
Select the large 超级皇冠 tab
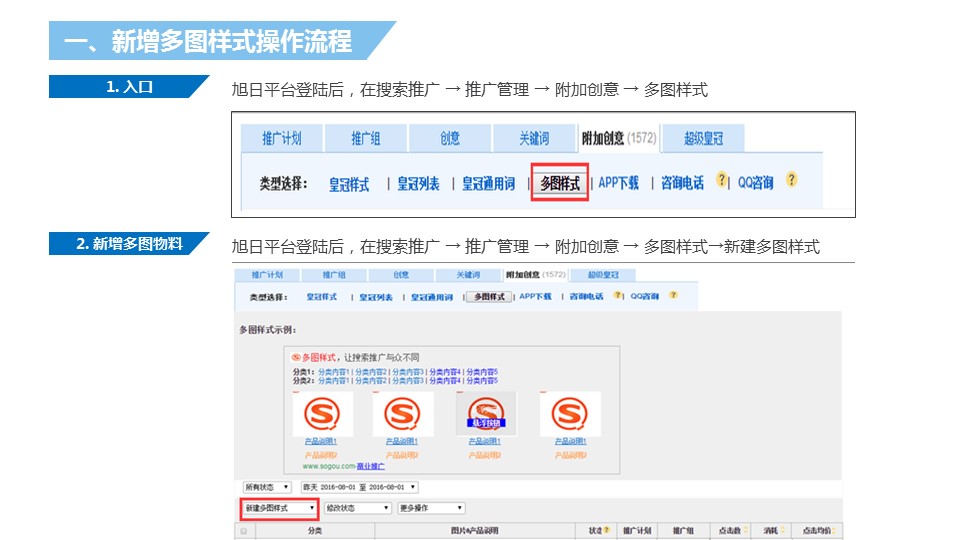[703, 138]
